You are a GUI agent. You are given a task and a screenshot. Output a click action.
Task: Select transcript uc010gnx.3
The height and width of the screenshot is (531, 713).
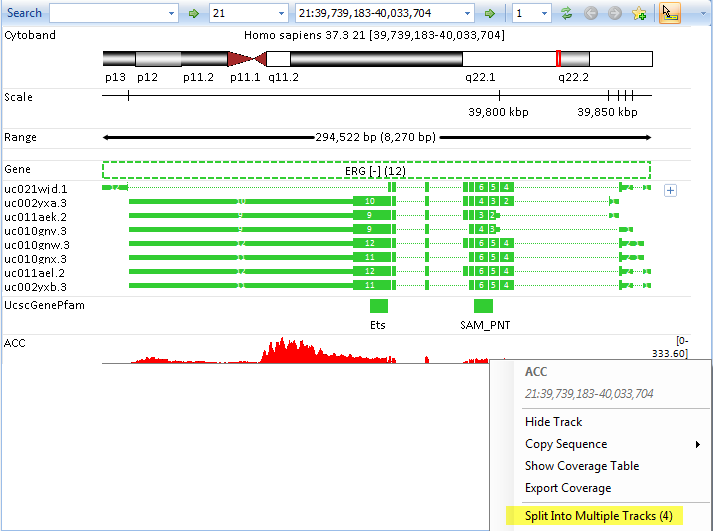click(x=35, y=259)
